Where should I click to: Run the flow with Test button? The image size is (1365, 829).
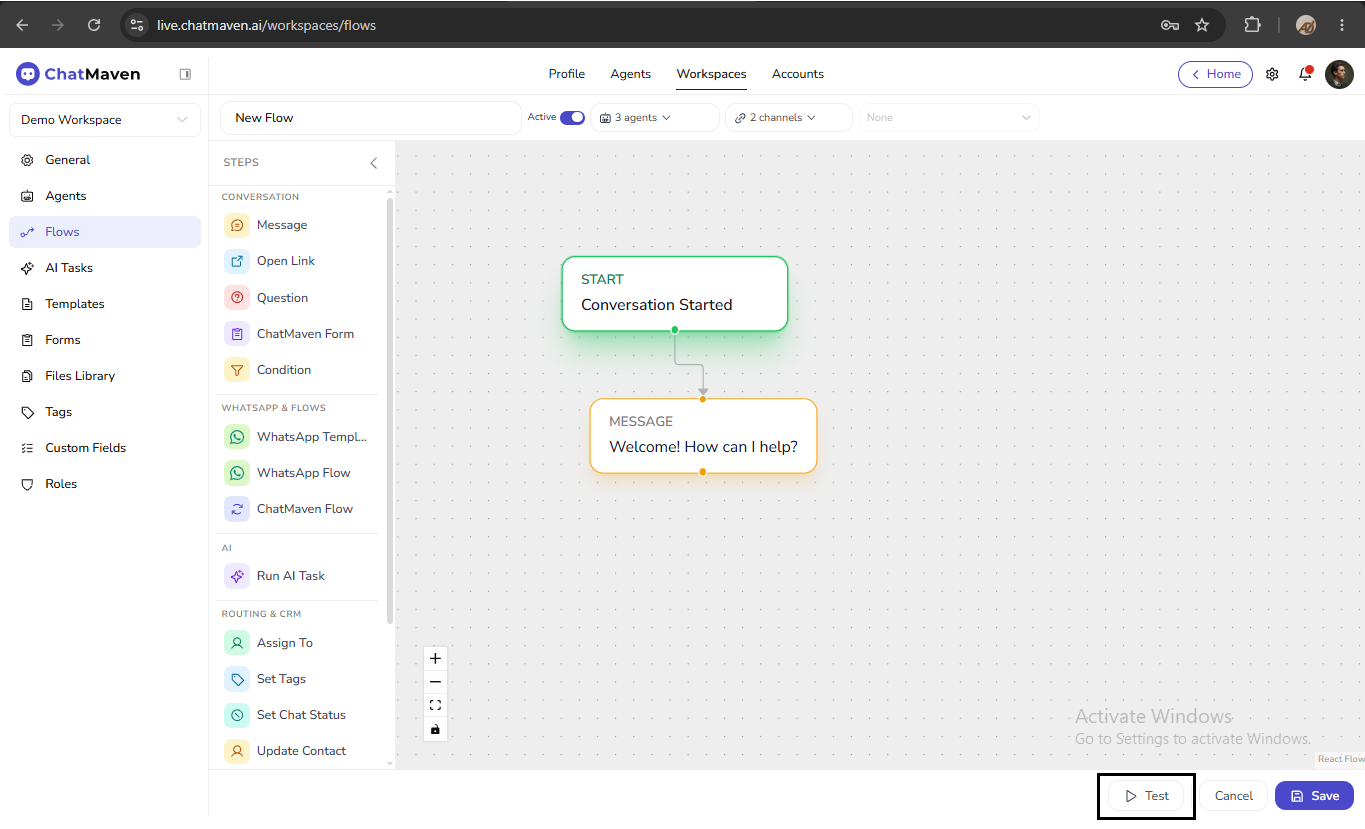(x=1146, y=796)
